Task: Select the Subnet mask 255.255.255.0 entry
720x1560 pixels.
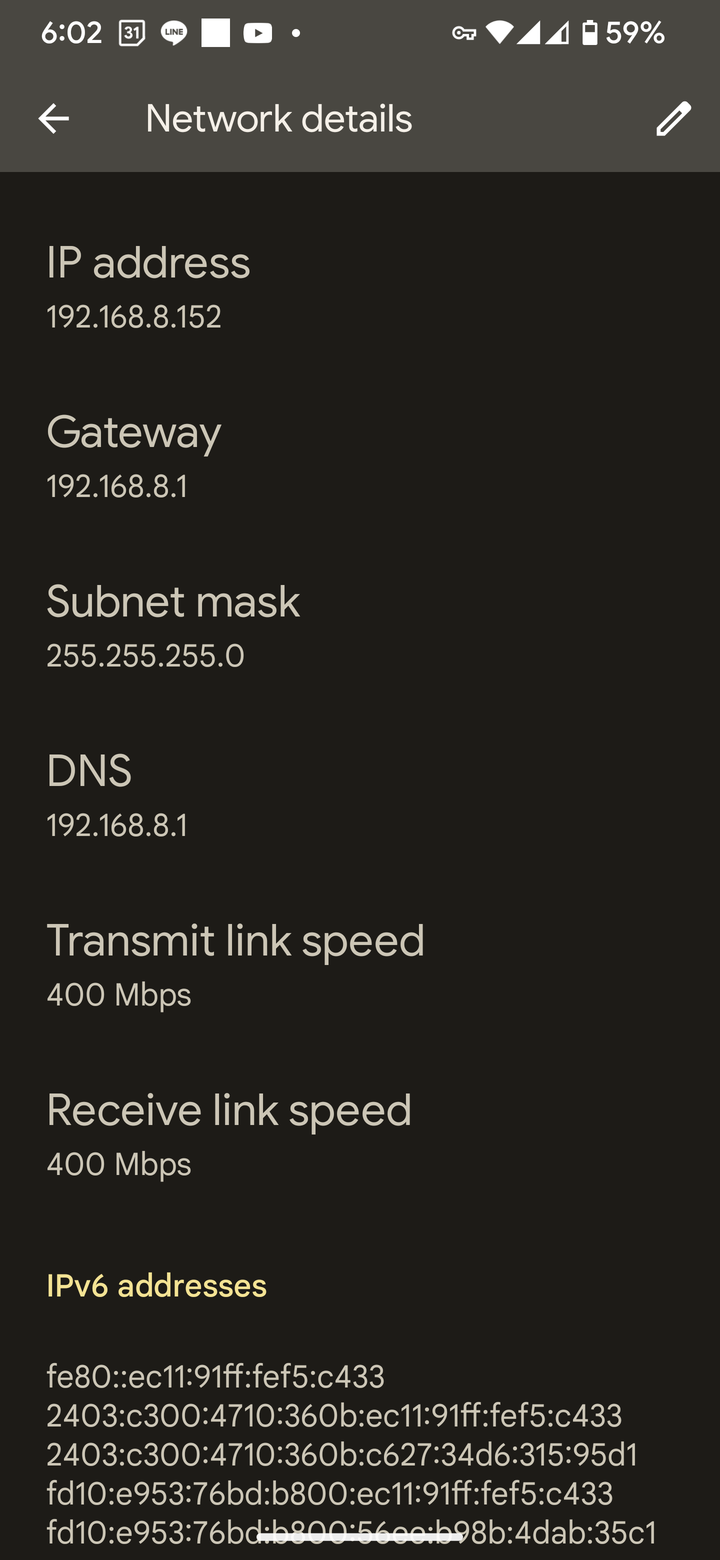Action: click(360, 626)
